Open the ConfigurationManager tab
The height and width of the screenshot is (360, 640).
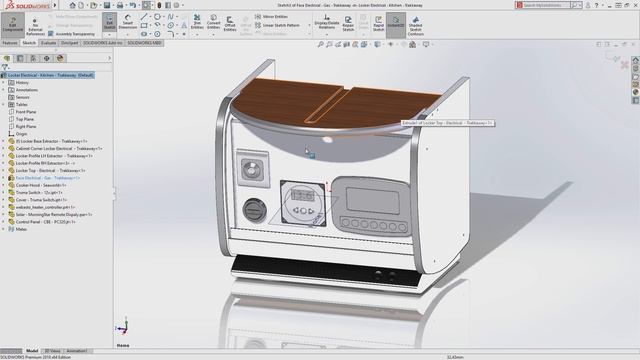(33, 58)
